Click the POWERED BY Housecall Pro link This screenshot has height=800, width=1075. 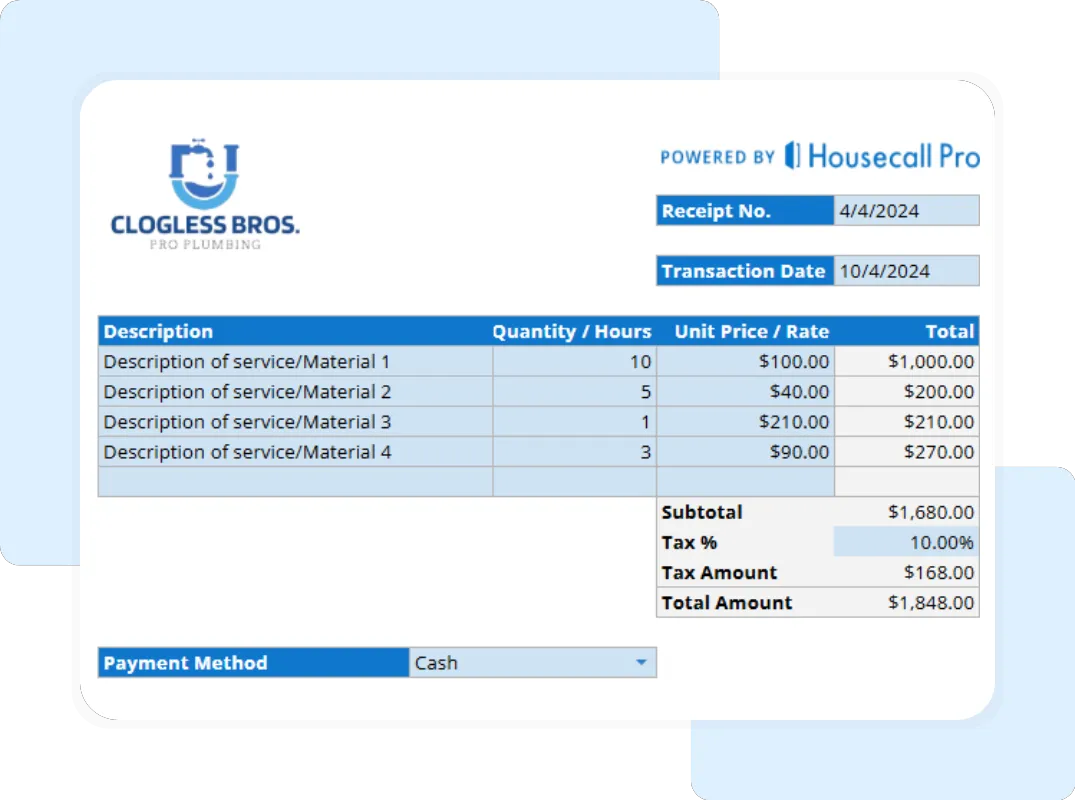coord(820,156)
